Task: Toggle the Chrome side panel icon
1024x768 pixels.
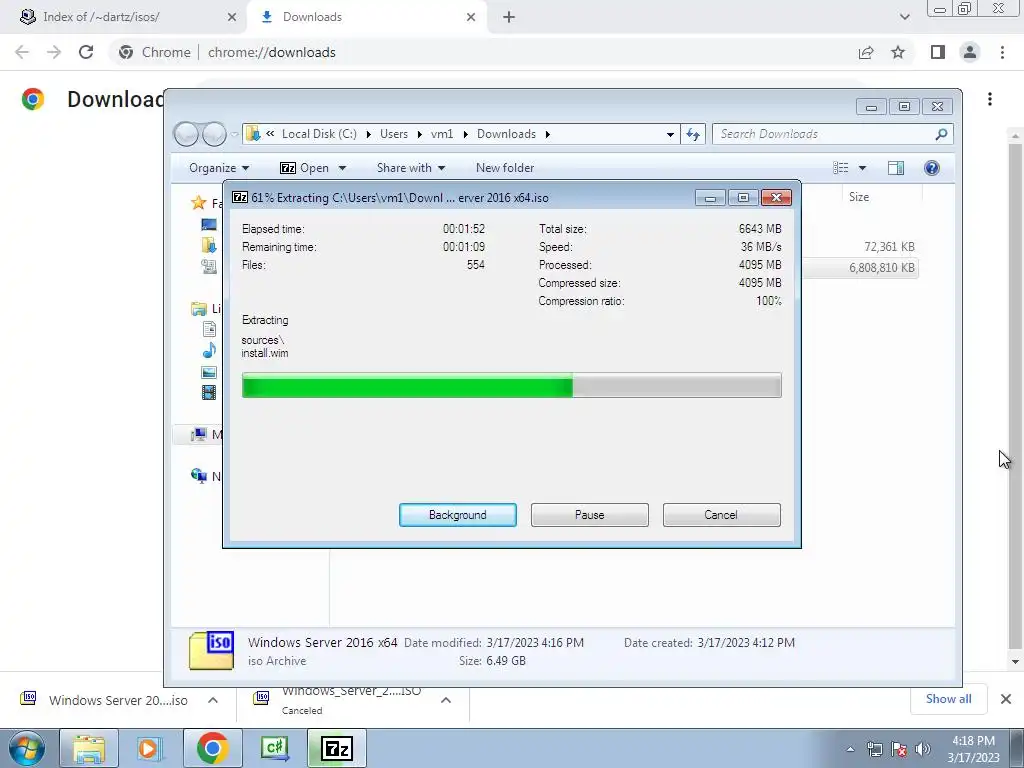Action: [938, 52]
